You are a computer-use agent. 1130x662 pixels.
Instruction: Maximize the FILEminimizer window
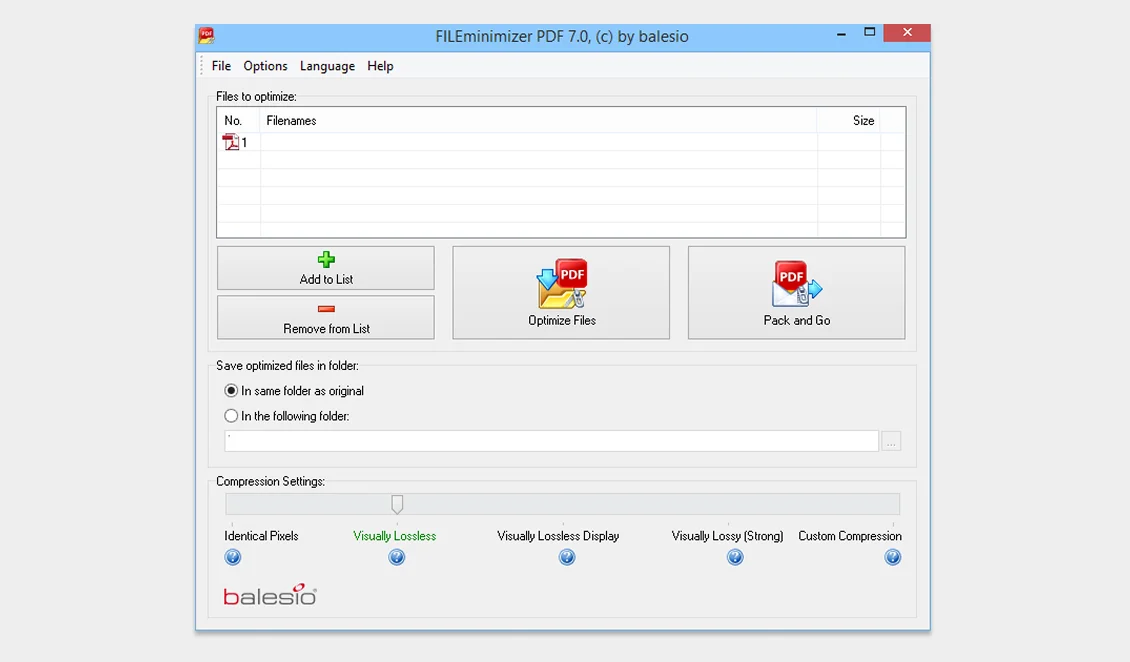[870, 32]
